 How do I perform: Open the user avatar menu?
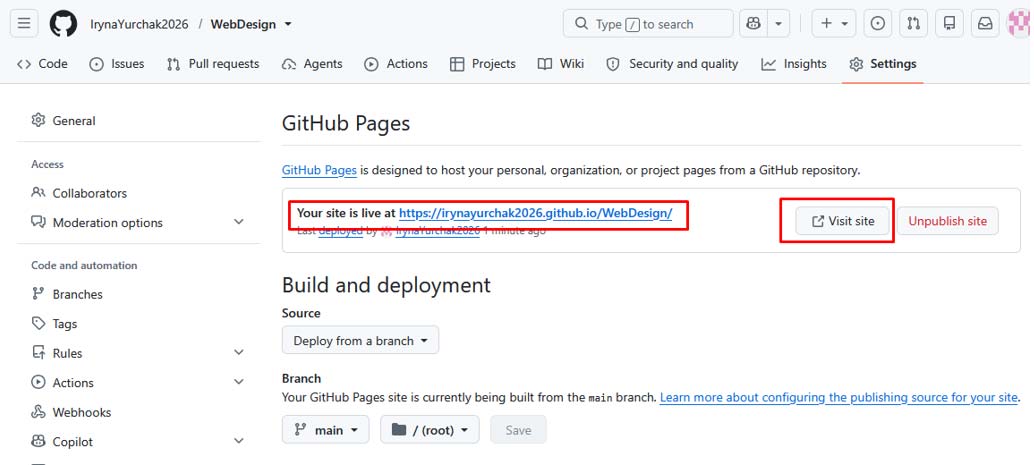click(1021, 24)
